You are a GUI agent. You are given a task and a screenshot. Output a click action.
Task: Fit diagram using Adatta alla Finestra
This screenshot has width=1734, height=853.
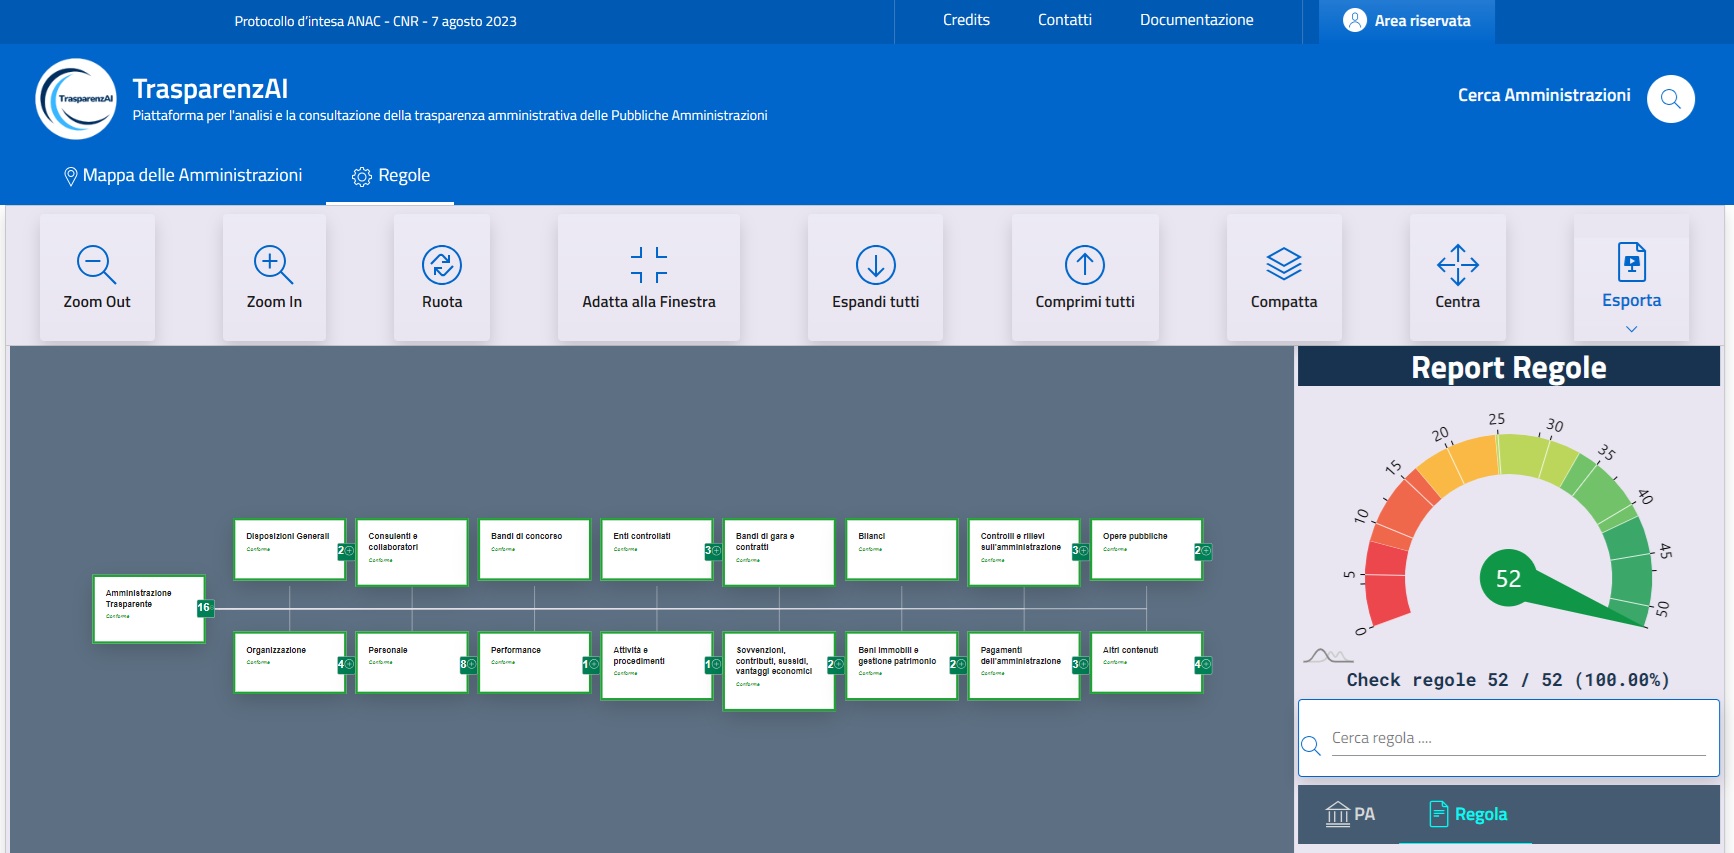649,265
